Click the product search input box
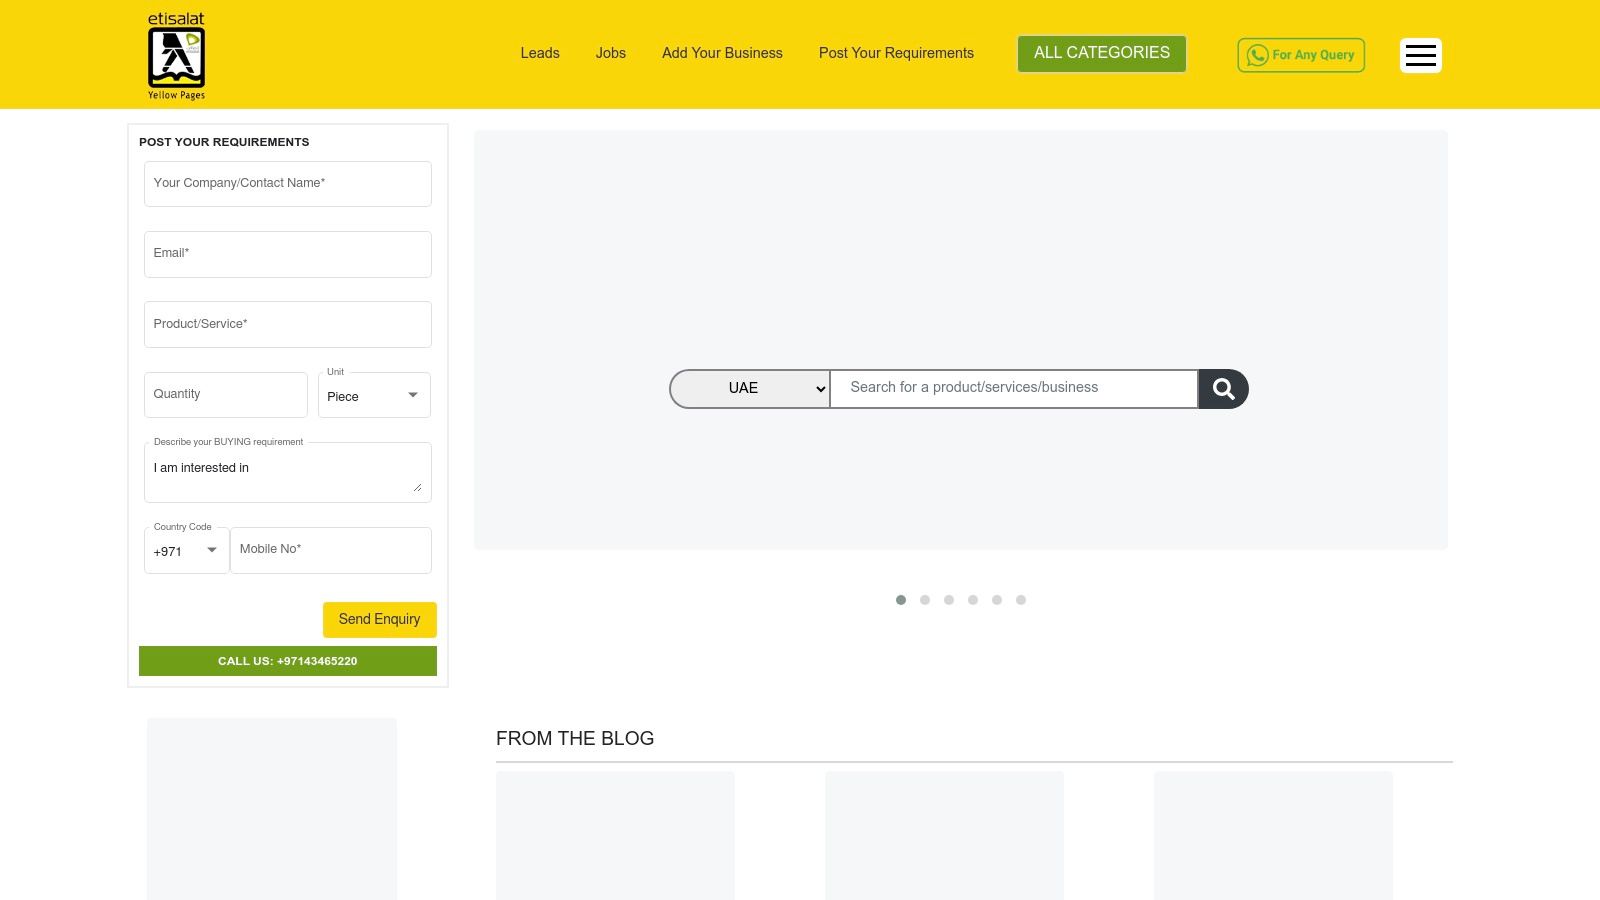Screen dimensions: 1600x900 coord(1013,388)
